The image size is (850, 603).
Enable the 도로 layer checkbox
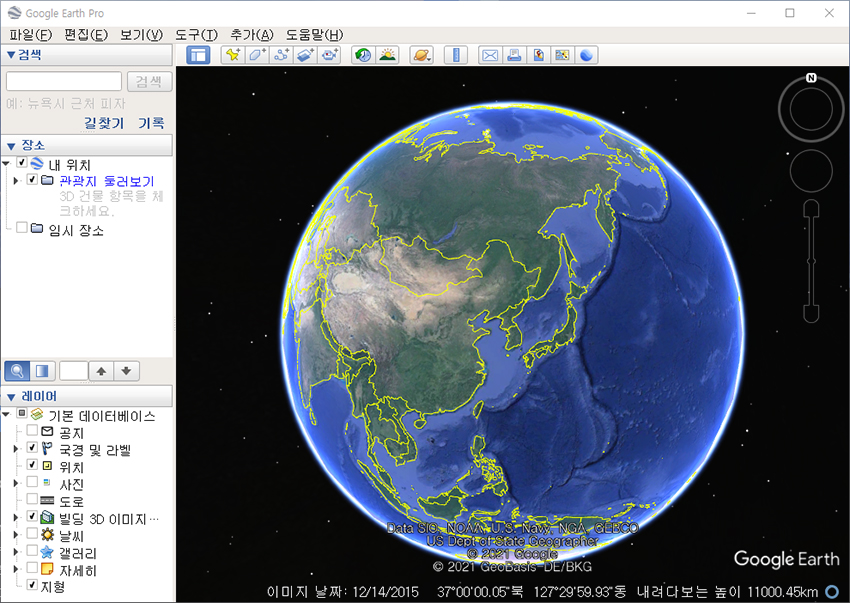32,499
